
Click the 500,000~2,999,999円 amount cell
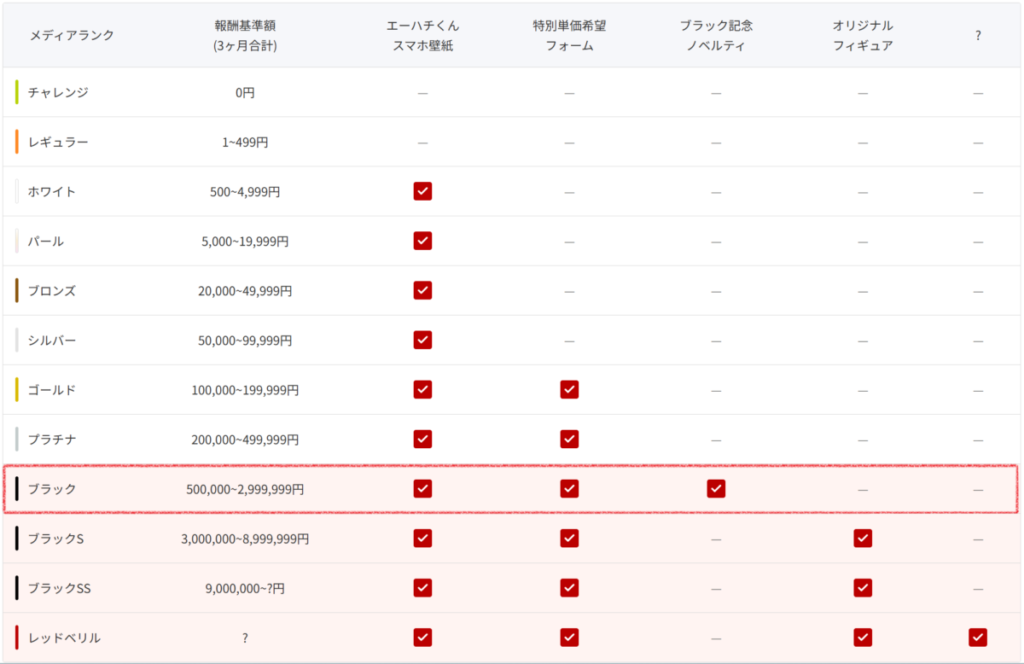[x=245, y=489]
